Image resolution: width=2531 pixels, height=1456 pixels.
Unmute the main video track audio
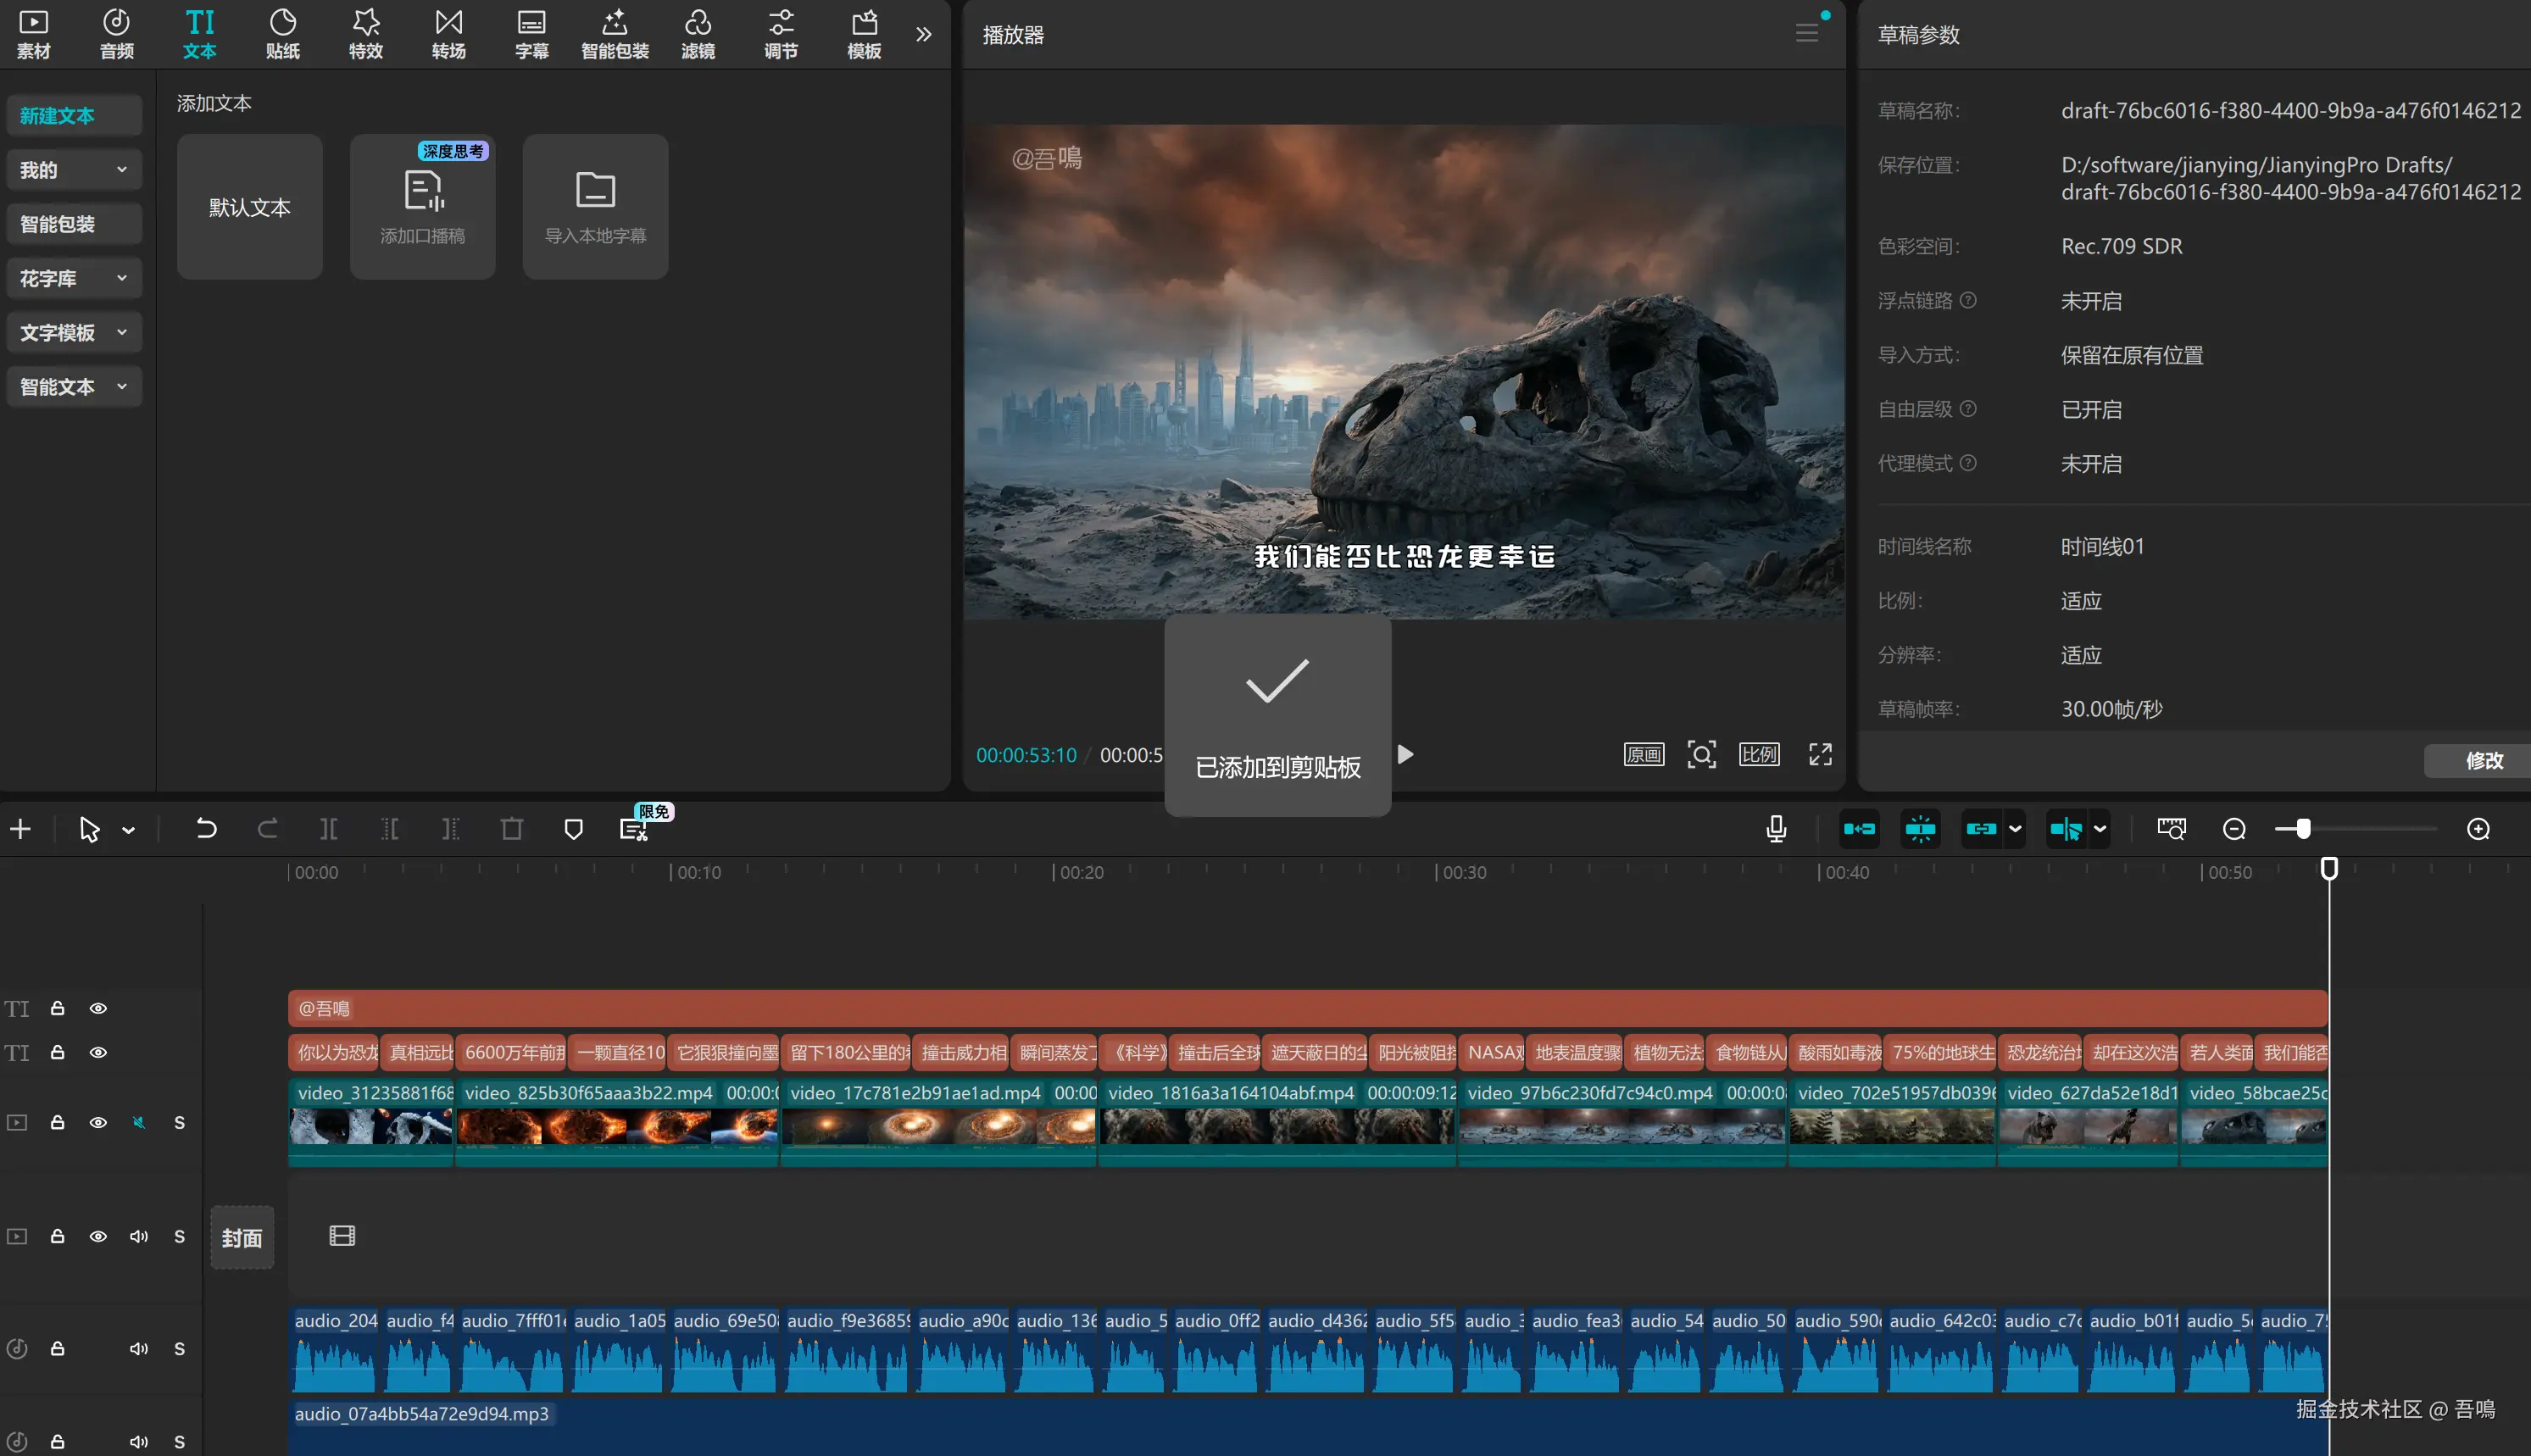click(139, 1122)
